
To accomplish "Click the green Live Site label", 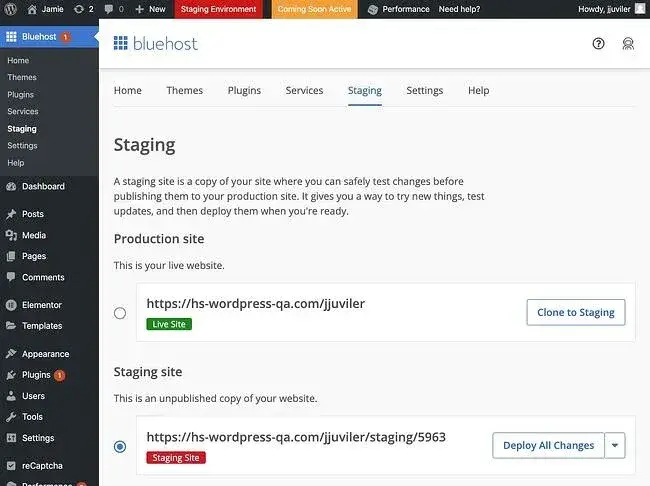I will (169, 324).
